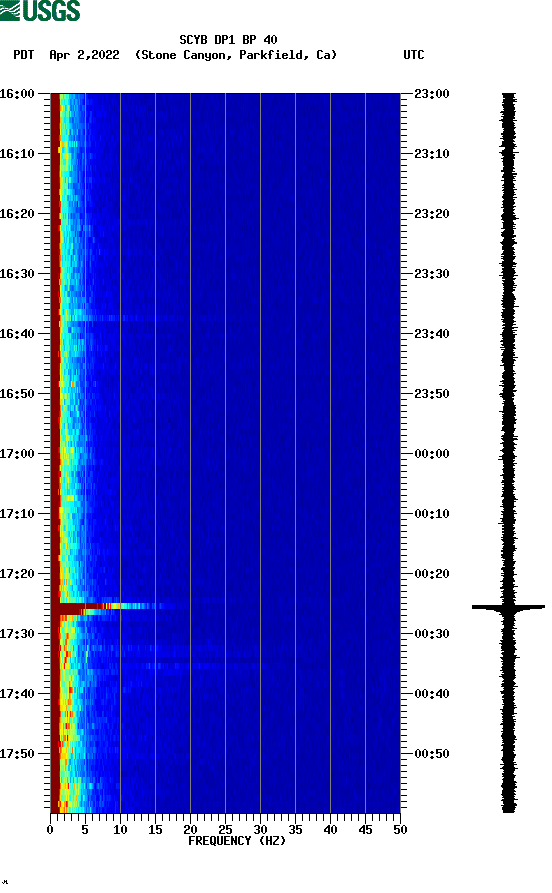The height and width of the screenshot is (893, 552).
Task: Click the '17:50' PDT time label
Action: click(x=17, y=753)
